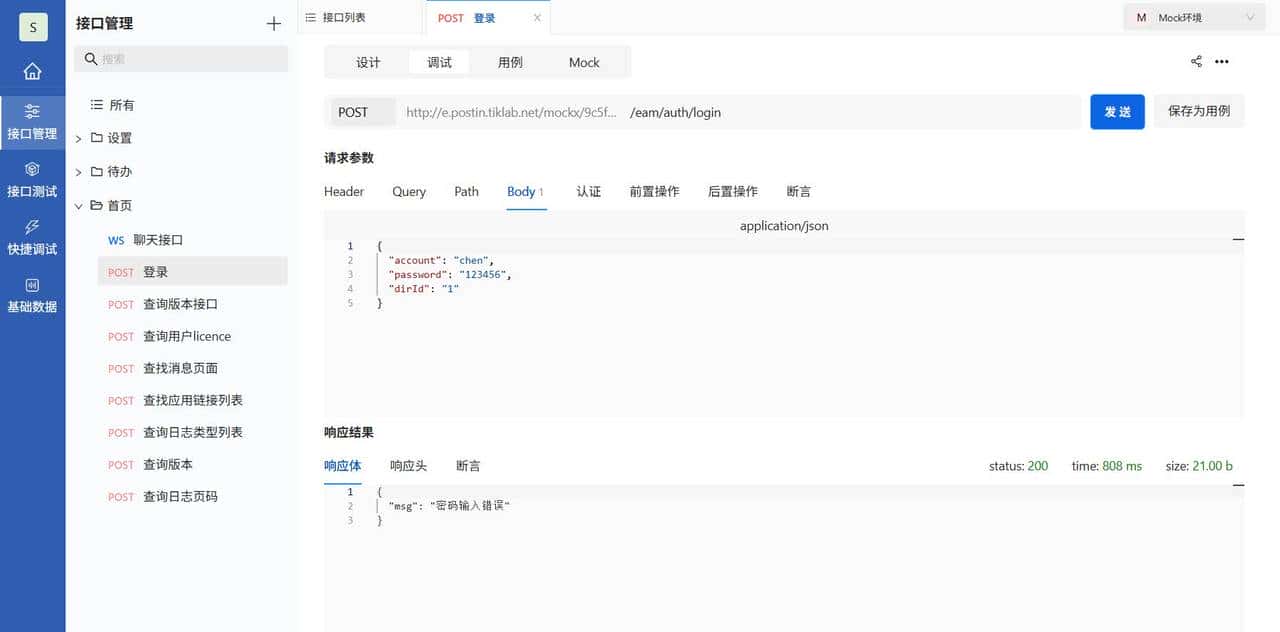
Task: Click the 发送 send button
Action: [x=1117, y=112]
